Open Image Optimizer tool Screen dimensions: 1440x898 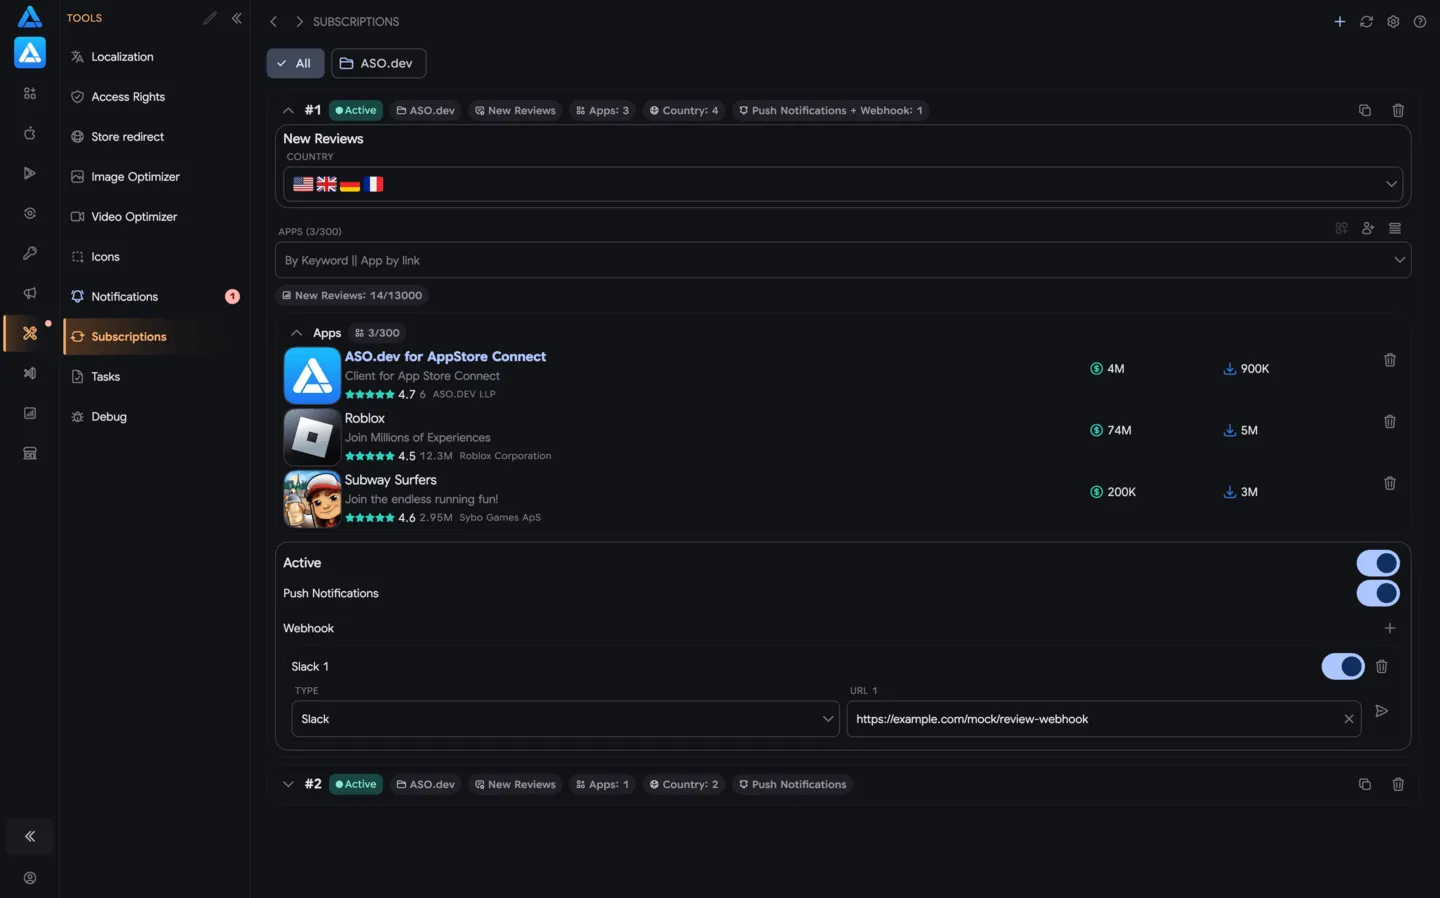(x=155, y=177)
